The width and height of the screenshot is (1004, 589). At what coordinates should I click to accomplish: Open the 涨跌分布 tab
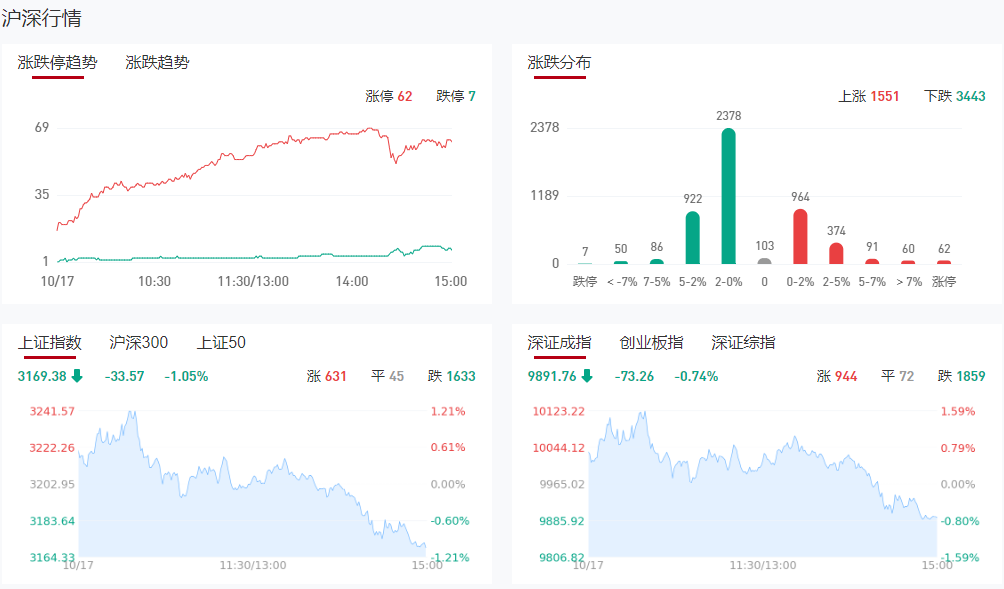tap(559, 62)
